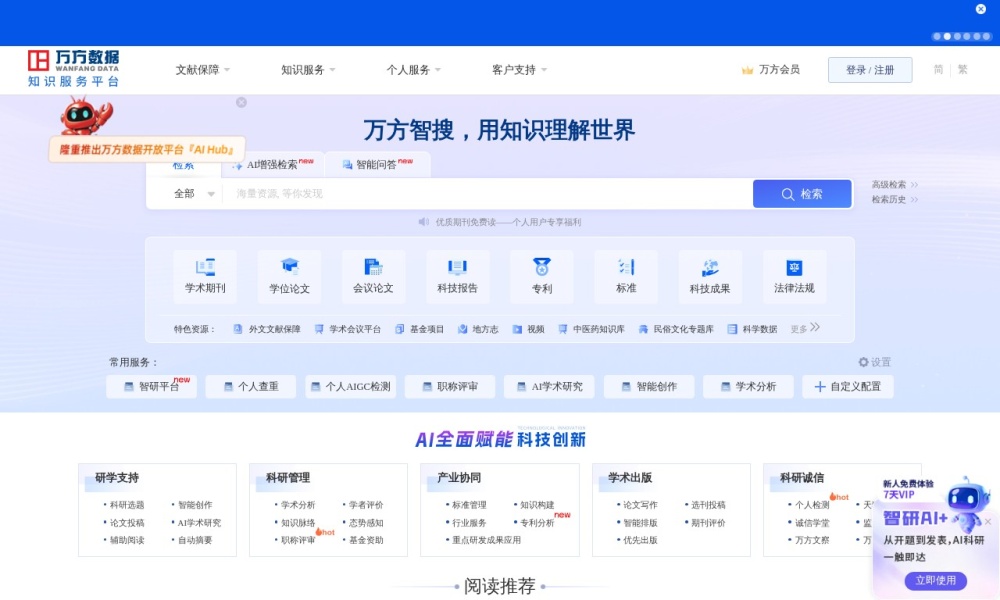The height and width of the screenshot is (600, 1000).
Task: Select the first banner carousel dot
Action: [937, 36]
